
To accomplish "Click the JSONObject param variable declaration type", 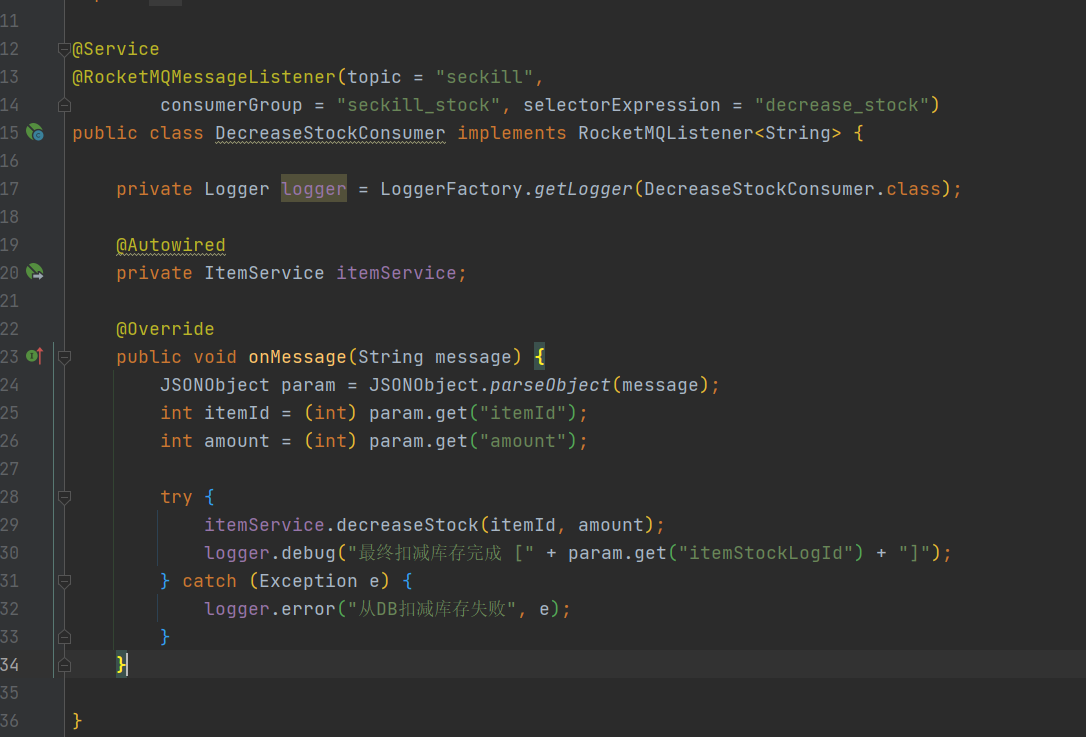I will point(215,385).
